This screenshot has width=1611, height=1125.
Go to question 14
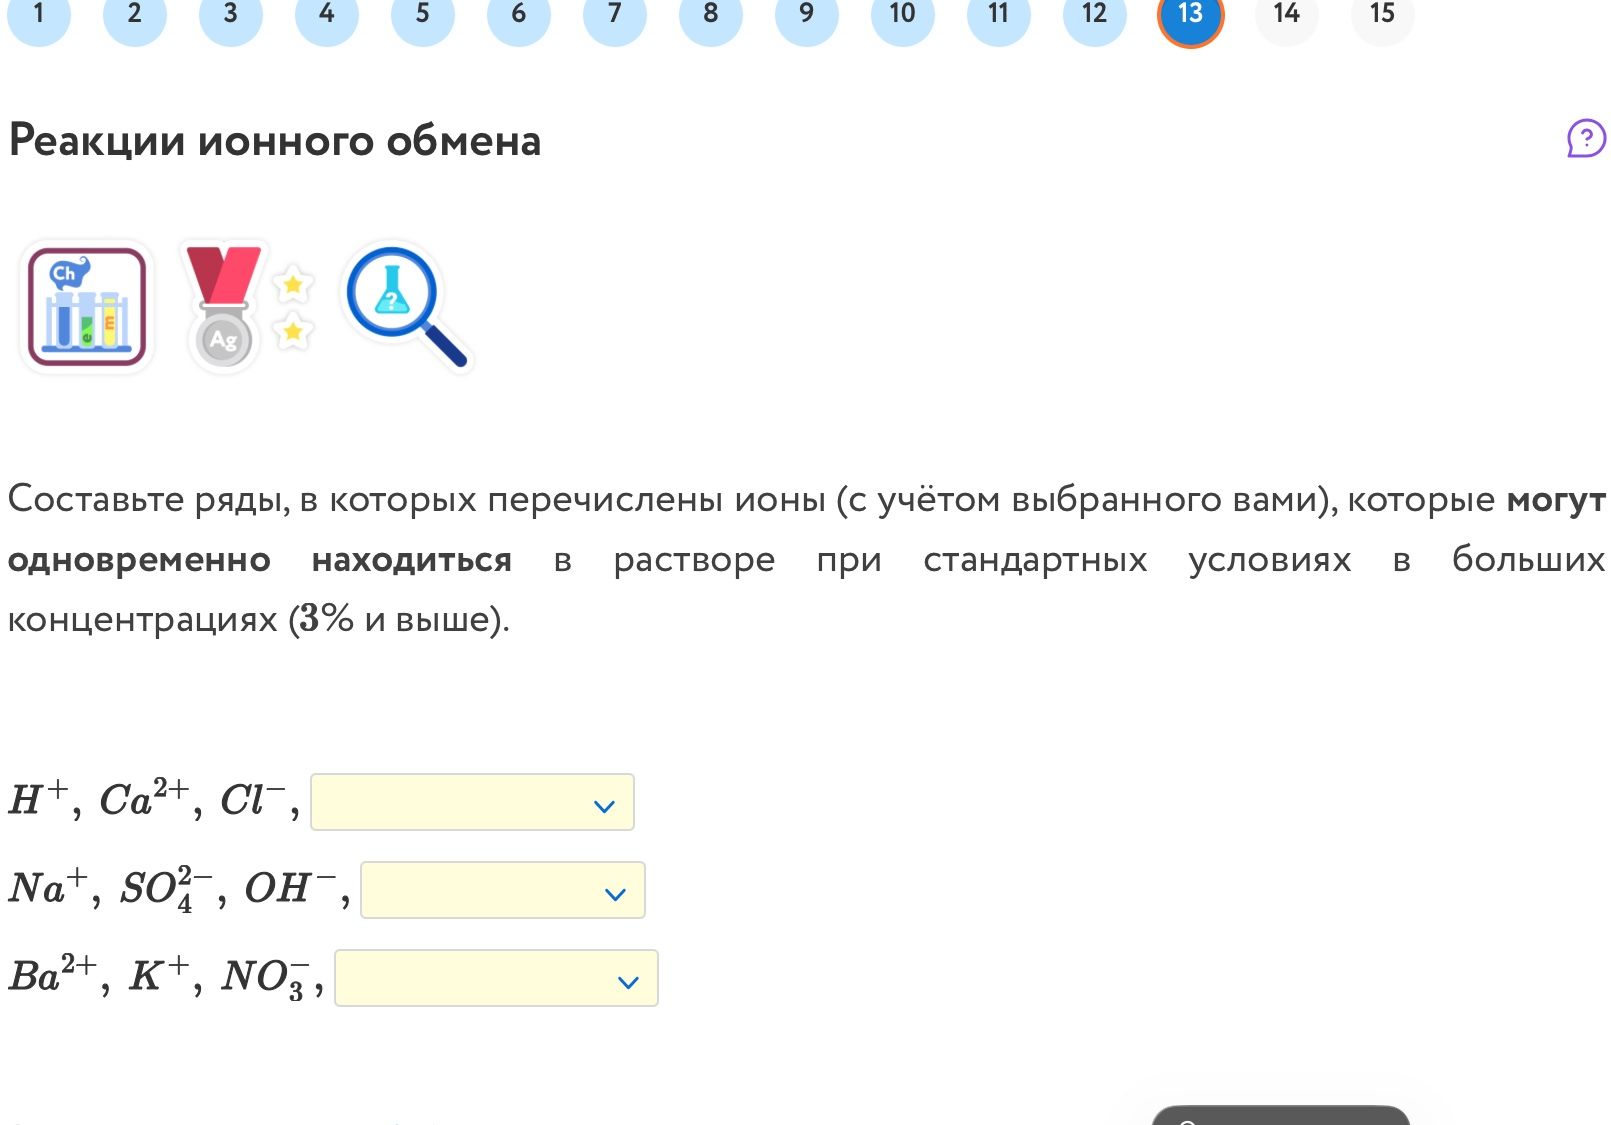(1287, 15)
